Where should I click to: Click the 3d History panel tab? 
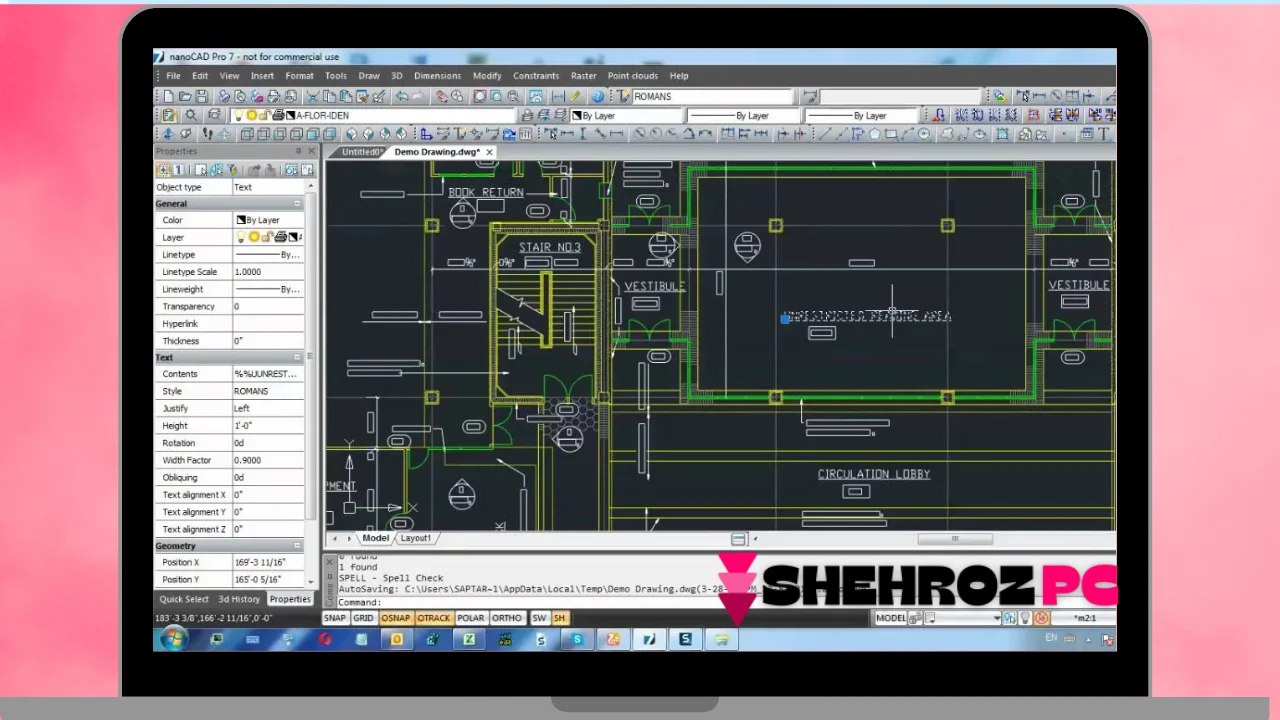pyautogui.click(x=239, y=599)
